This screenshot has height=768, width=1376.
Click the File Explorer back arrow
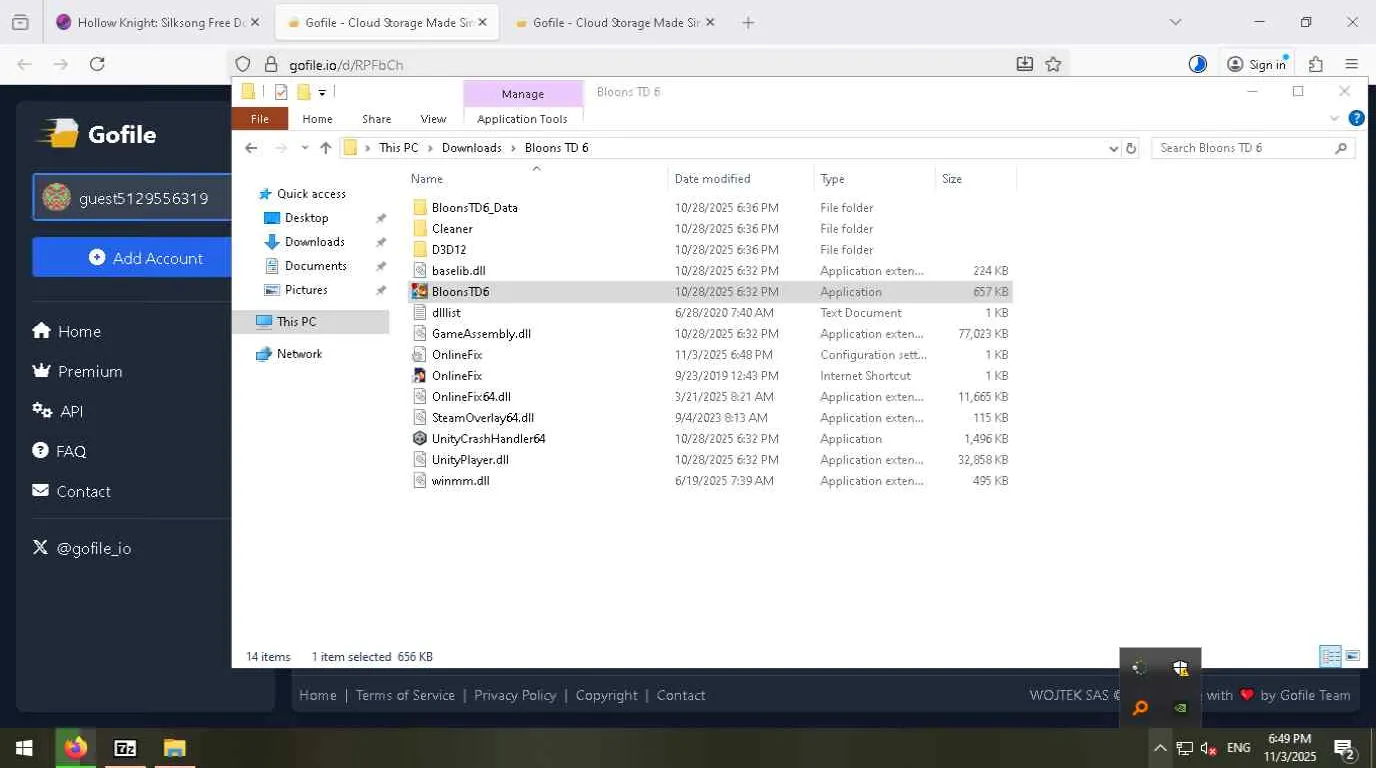click(251, 148)
